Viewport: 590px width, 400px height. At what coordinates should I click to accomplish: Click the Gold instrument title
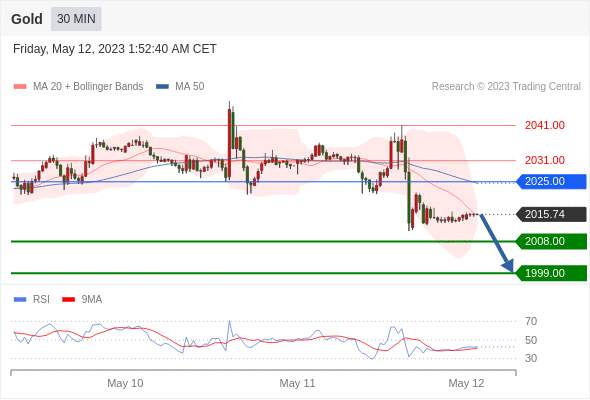coord(27,19)
